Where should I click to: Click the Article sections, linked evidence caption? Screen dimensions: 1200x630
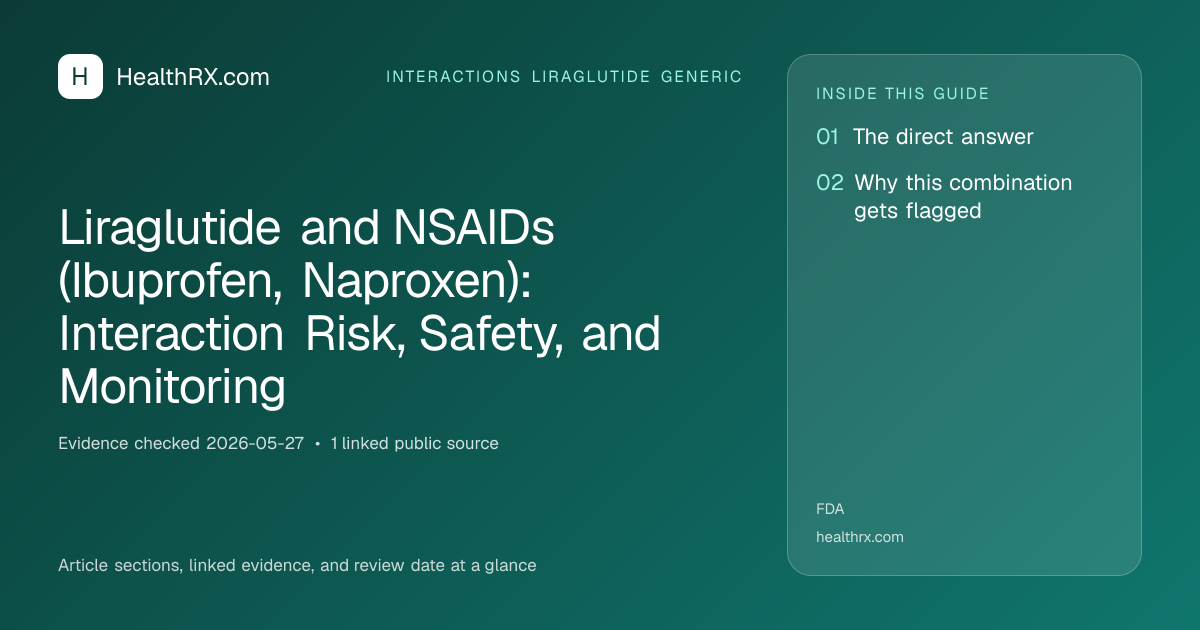pos(297,565)
